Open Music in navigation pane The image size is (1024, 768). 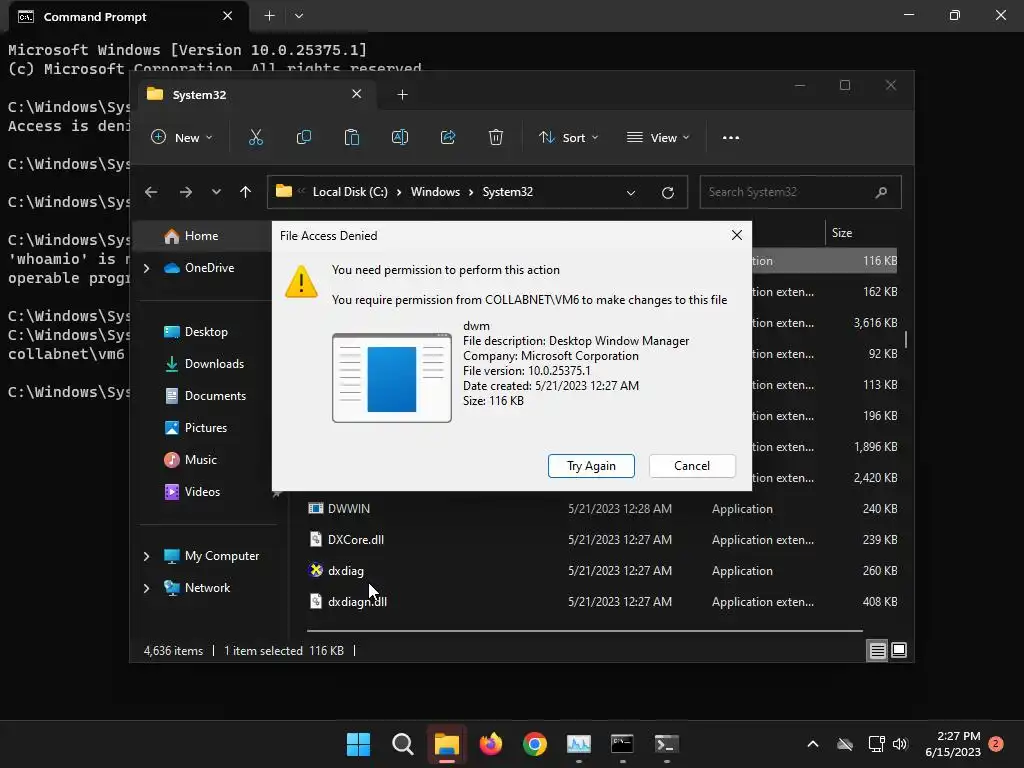[200, 460]
